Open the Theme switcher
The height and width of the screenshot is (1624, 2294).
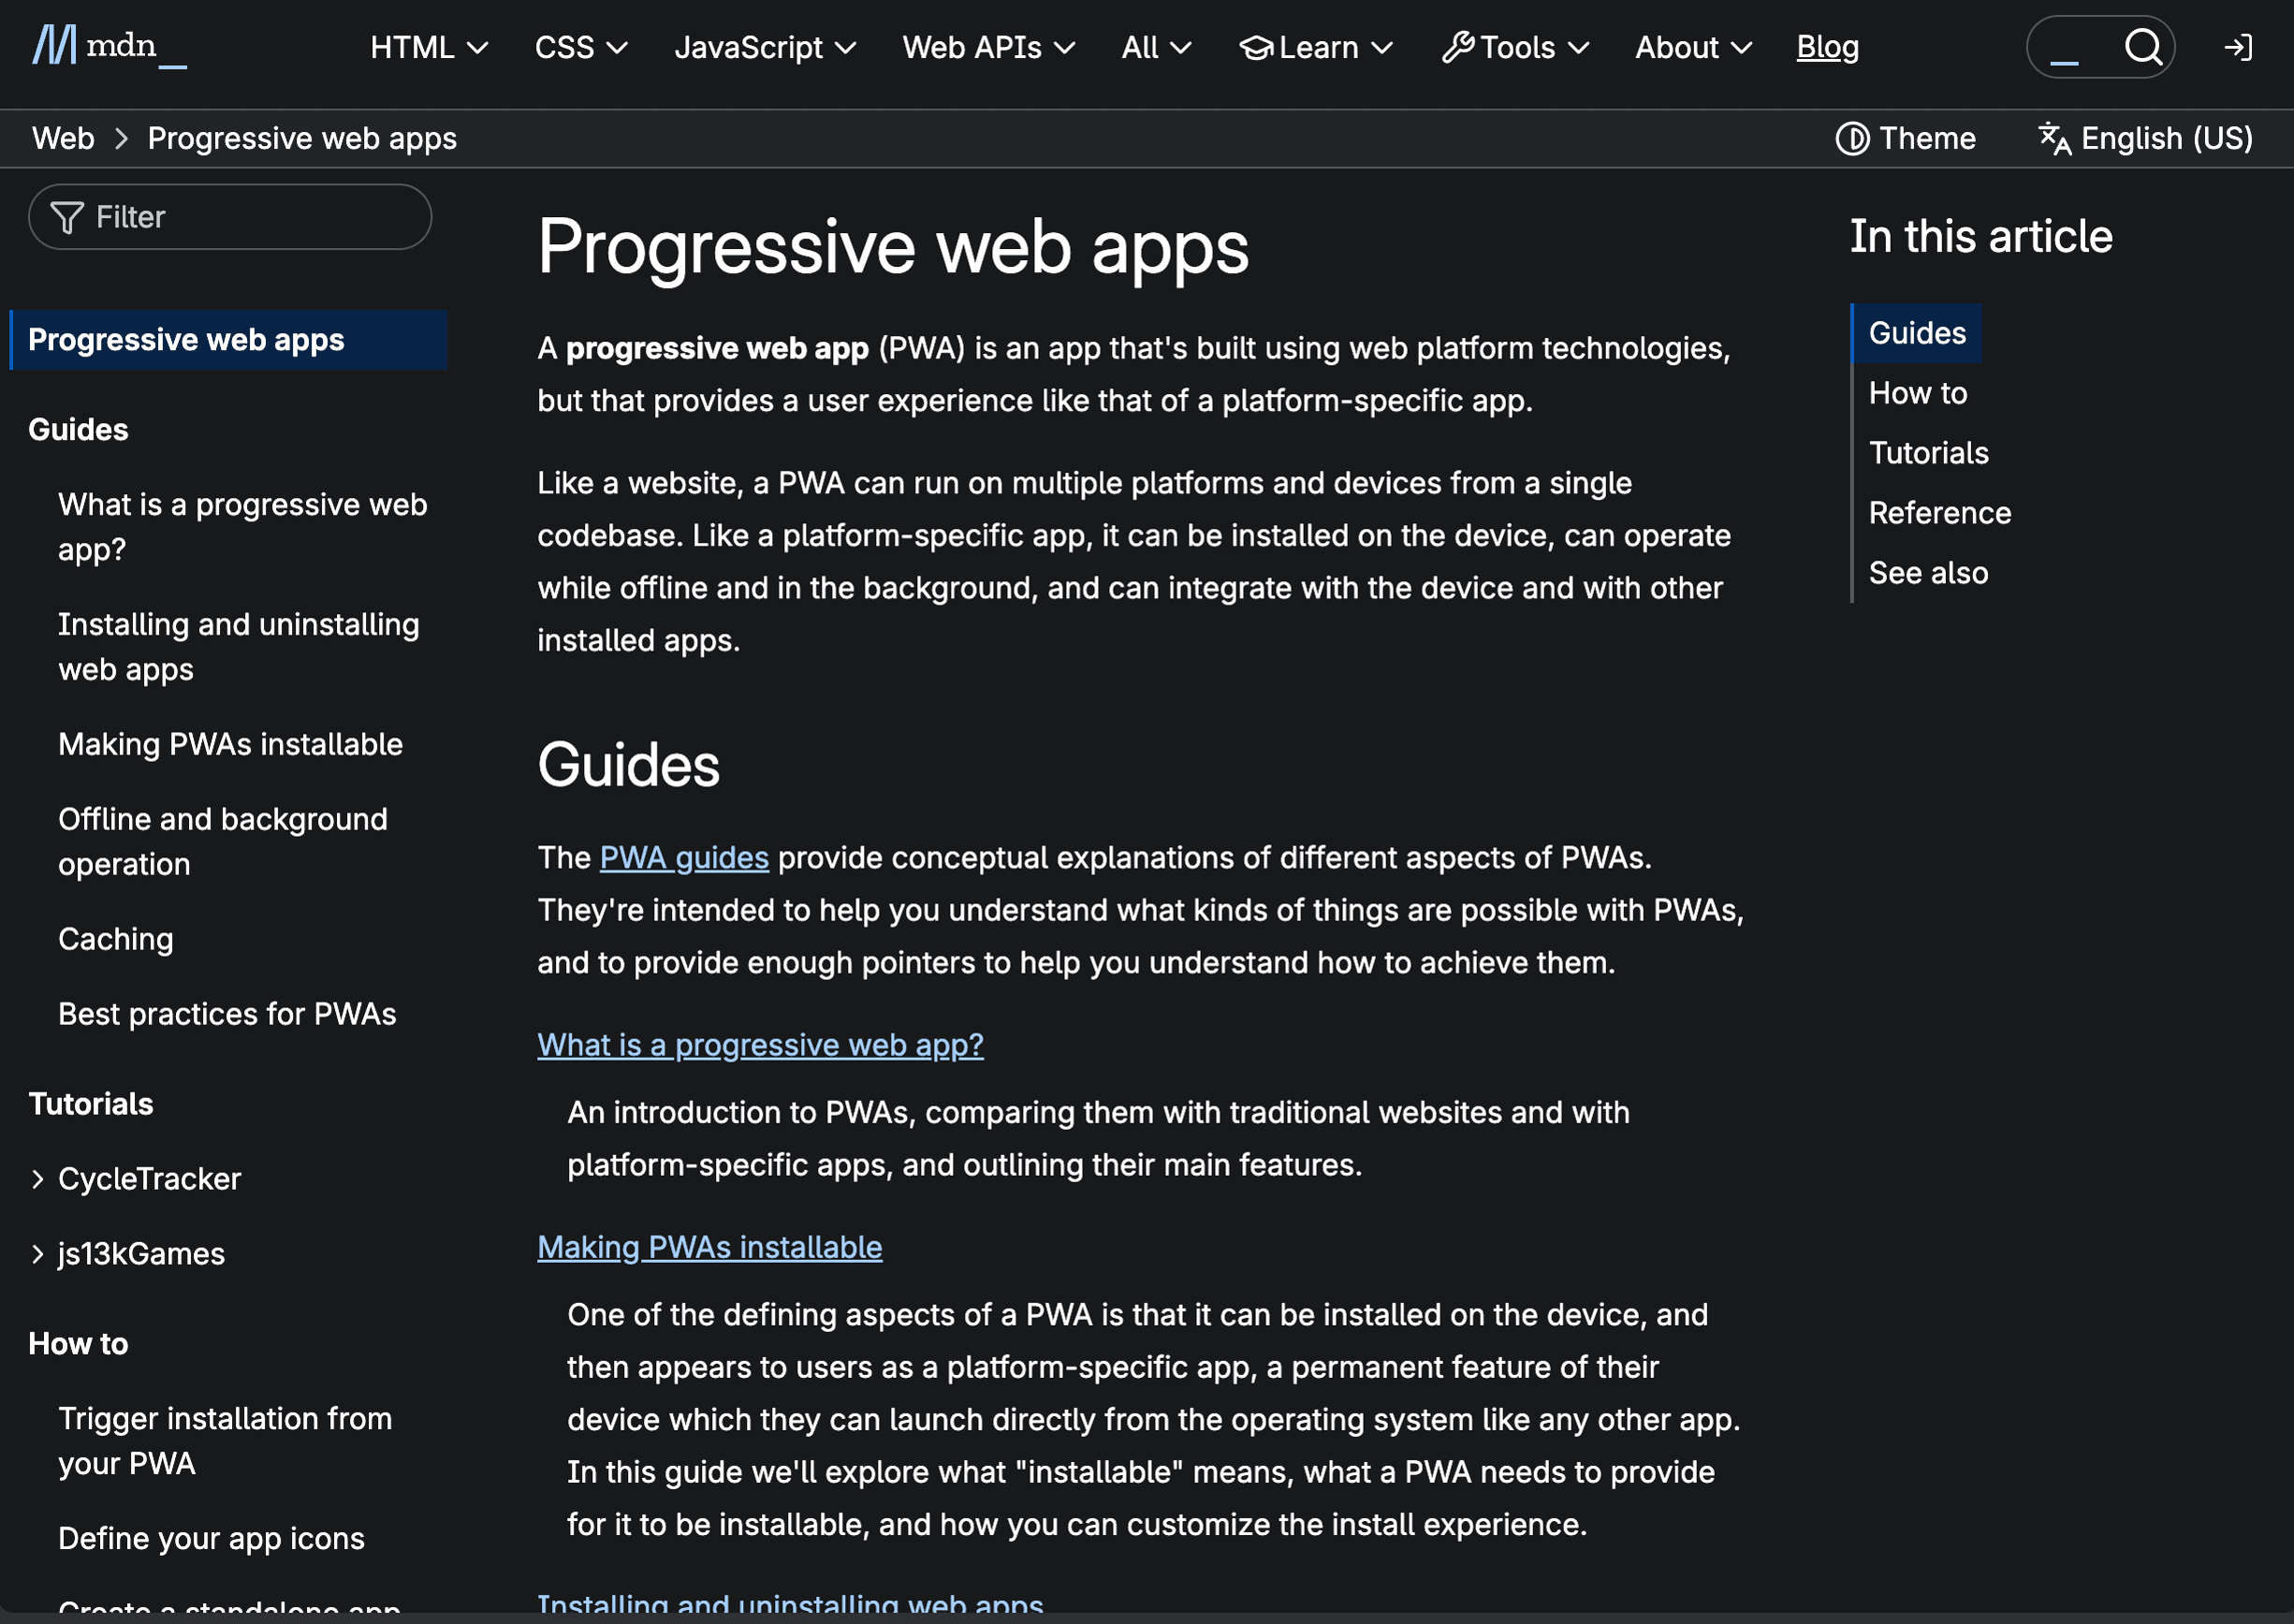click(1906, 138)
